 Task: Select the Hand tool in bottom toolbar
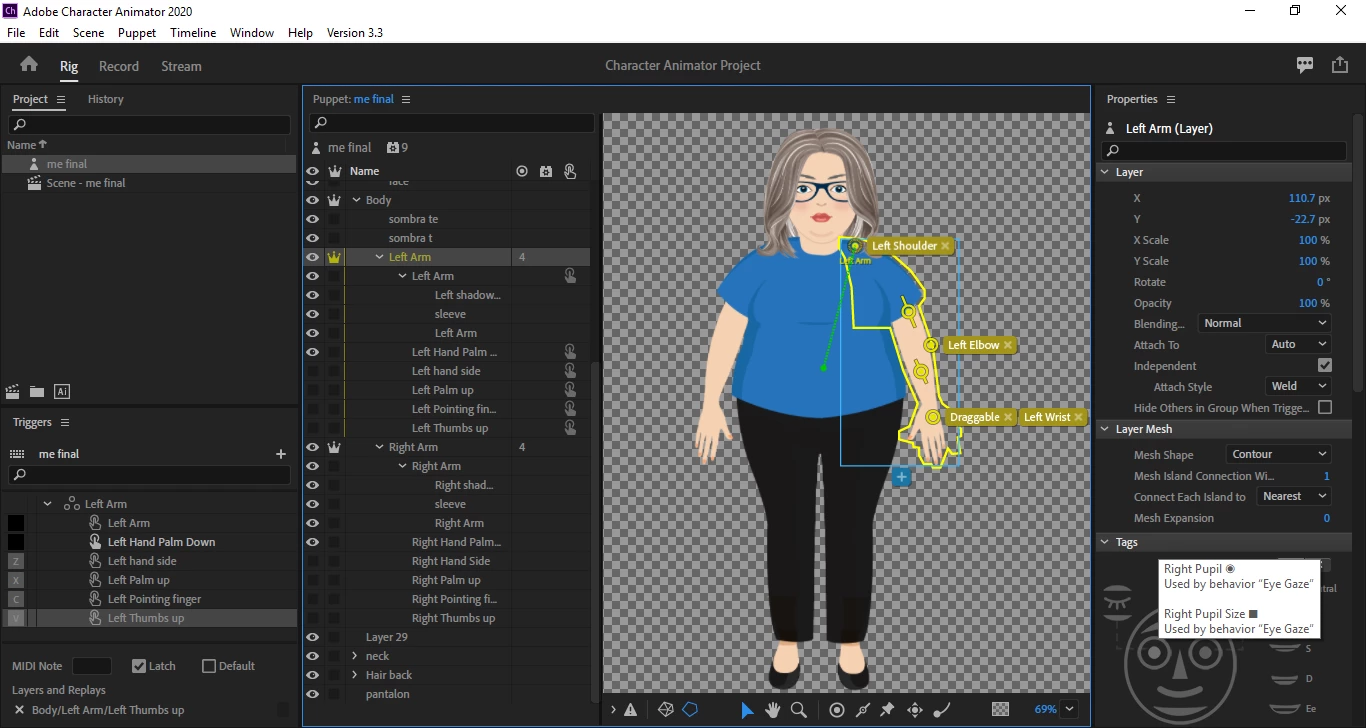coord(773,710)
